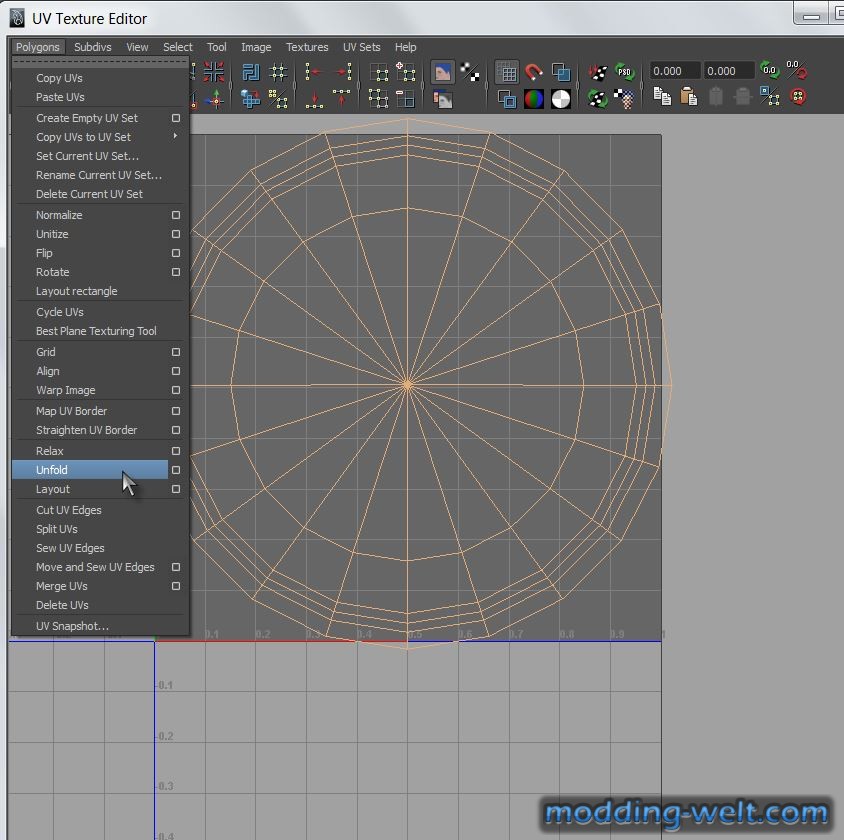The image size is (844, 840).
Task: Open the Normalize option box
Action: (x=176, y=215)
